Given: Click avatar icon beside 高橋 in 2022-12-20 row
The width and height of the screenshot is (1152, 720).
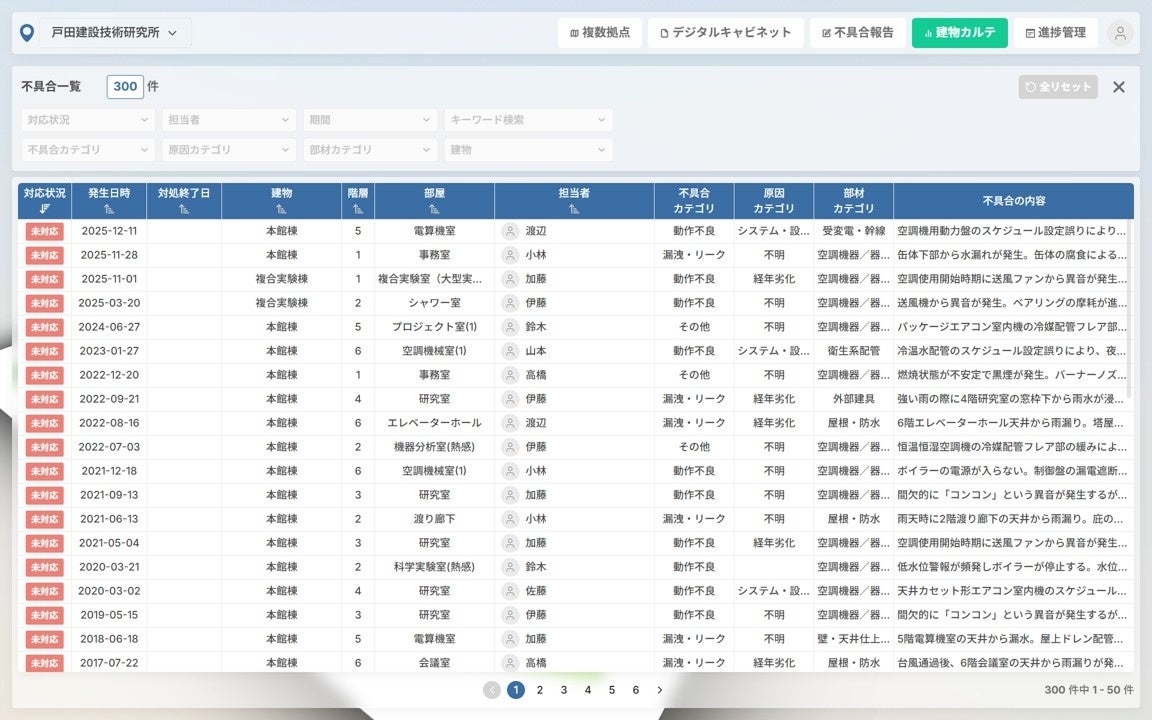Looking at the screenshot, I should click(x=510, y=375).
